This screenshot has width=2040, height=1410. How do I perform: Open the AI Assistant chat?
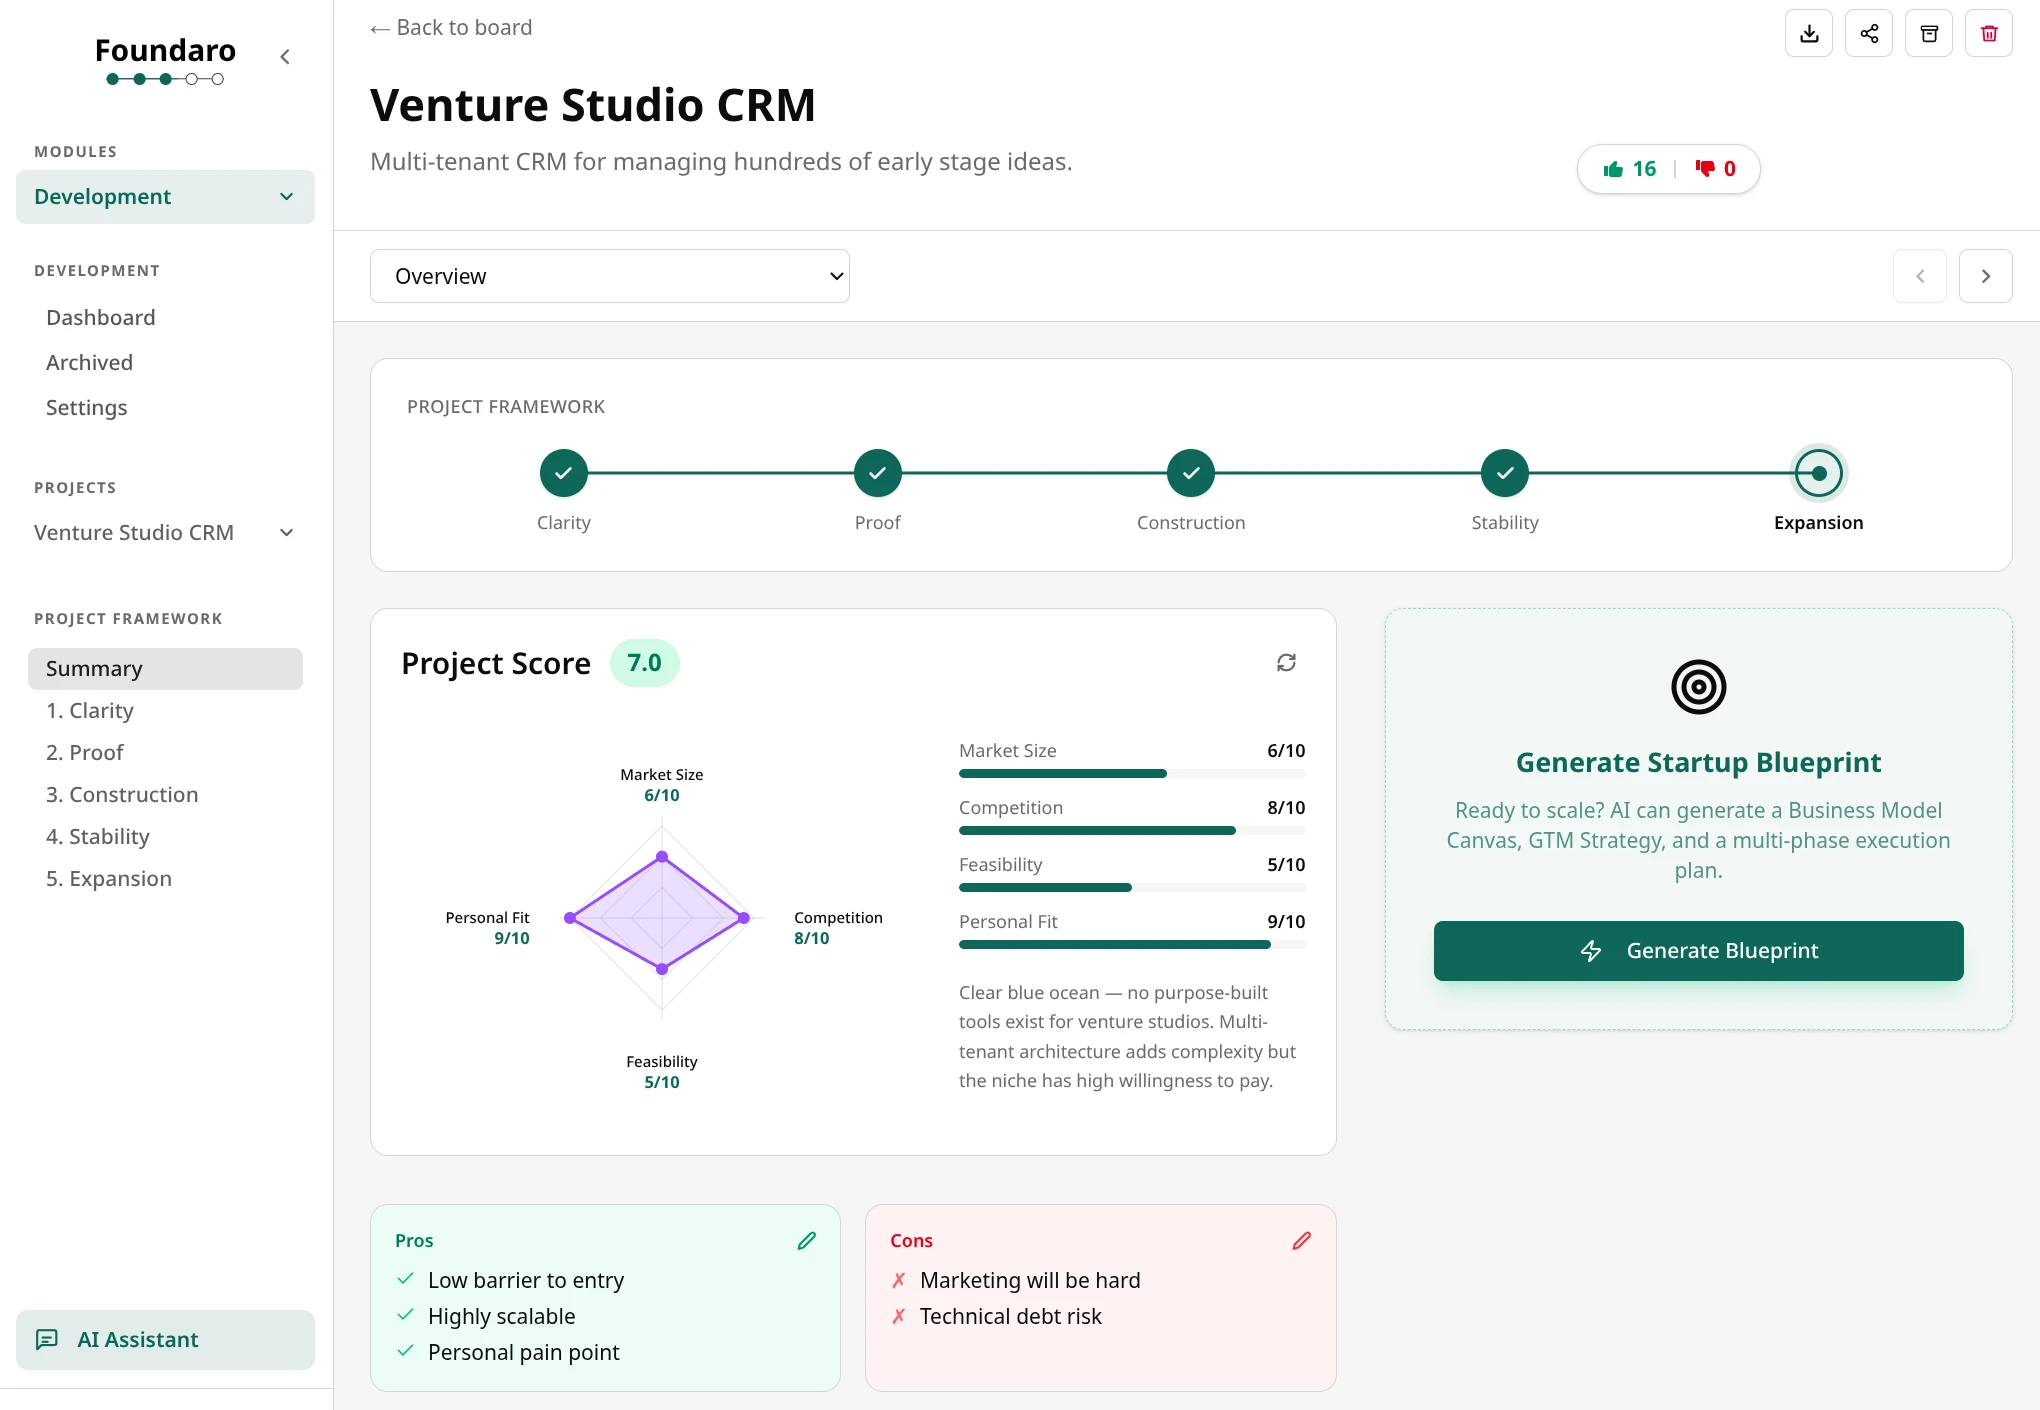click(165, 1339)
